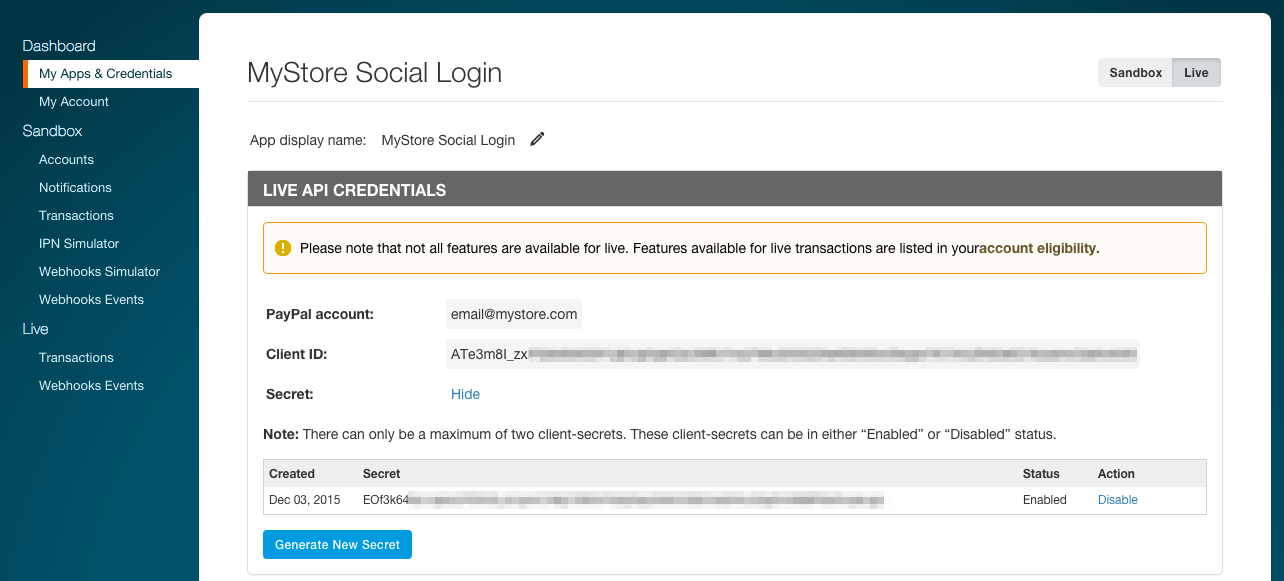Open Sandbox Accounts page
The image size is (1284, 581).
pos(66,160)
